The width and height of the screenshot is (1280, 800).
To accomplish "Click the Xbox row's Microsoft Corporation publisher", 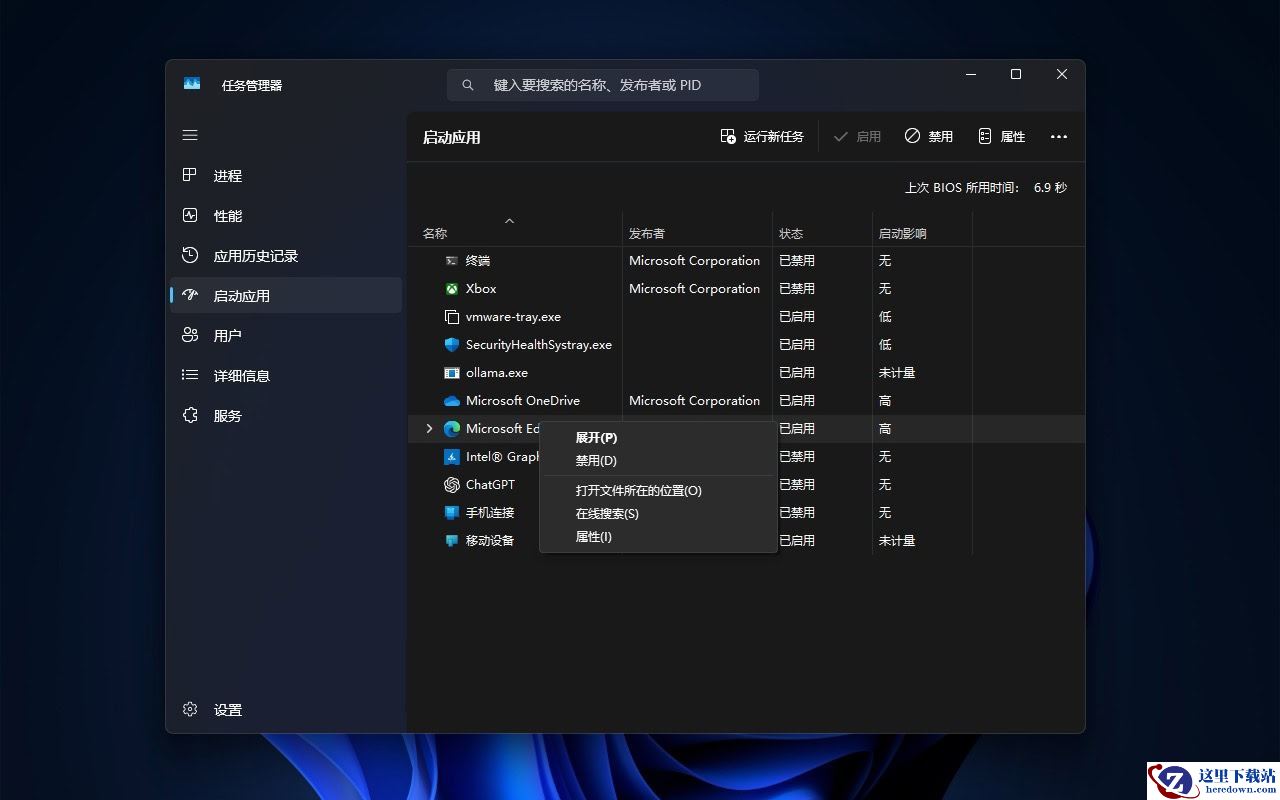I will point(694,288).
